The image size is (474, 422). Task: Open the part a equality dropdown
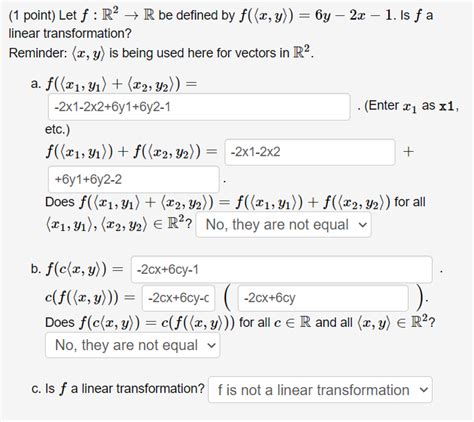[x=283, y=225]
